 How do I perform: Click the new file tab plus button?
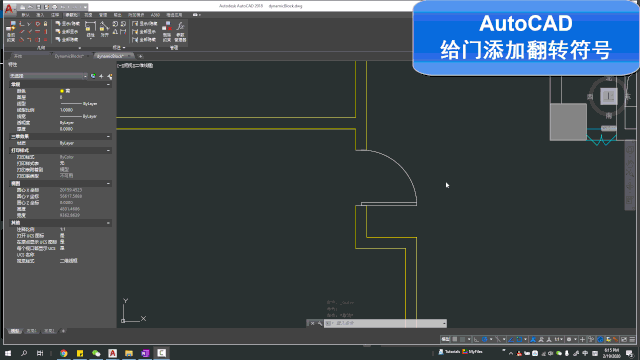point(140,56)
